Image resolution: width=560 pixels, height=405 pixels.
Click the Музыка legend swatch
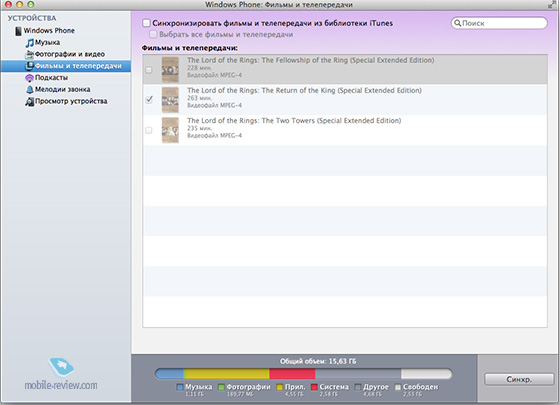tap(180, 387)
